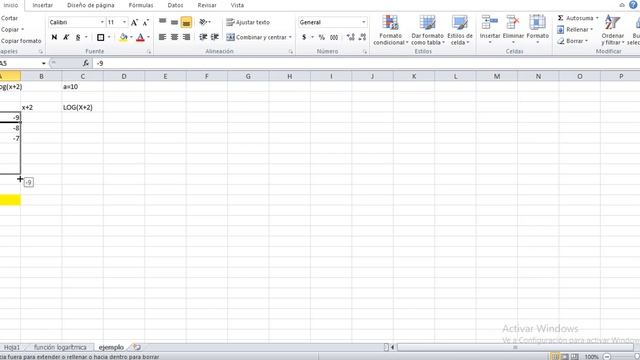
Task: Align cell text left
Action: (162, 37)
